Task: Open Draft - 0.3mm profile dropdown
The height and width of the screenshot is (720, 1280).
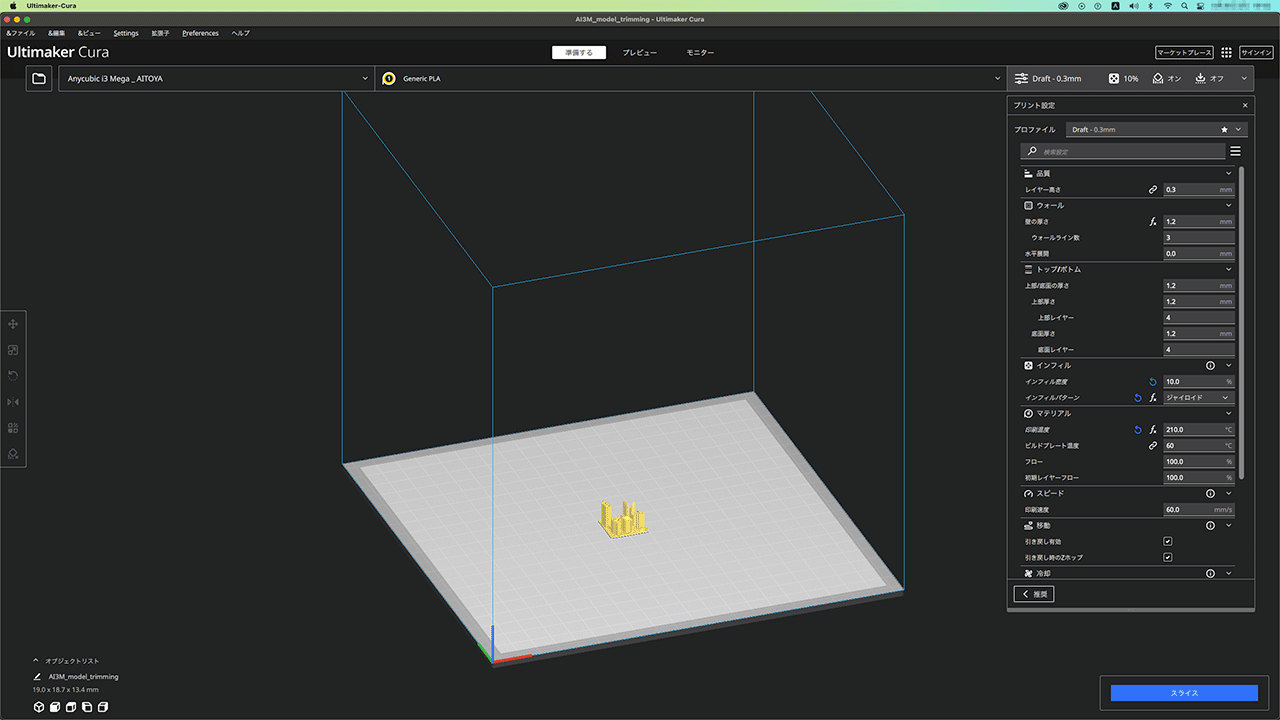Action: click(1157, 129)
